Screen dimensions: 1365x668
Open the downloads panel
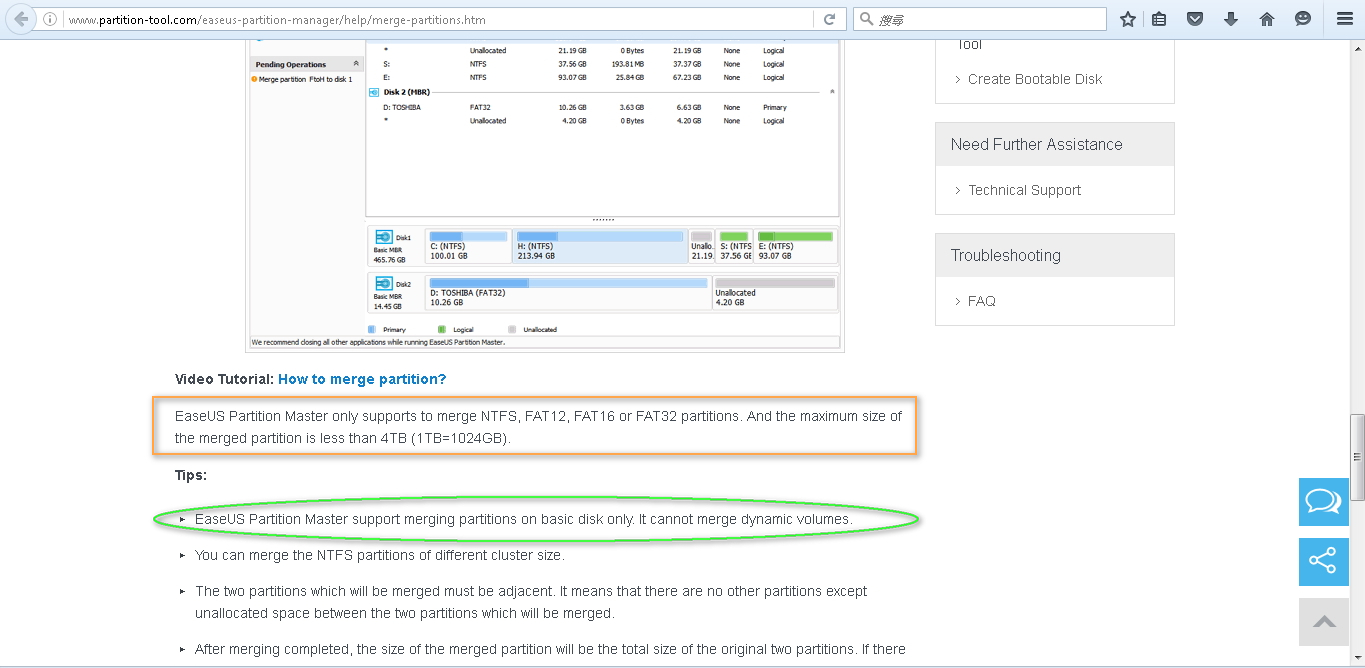tap(1231, 19)
